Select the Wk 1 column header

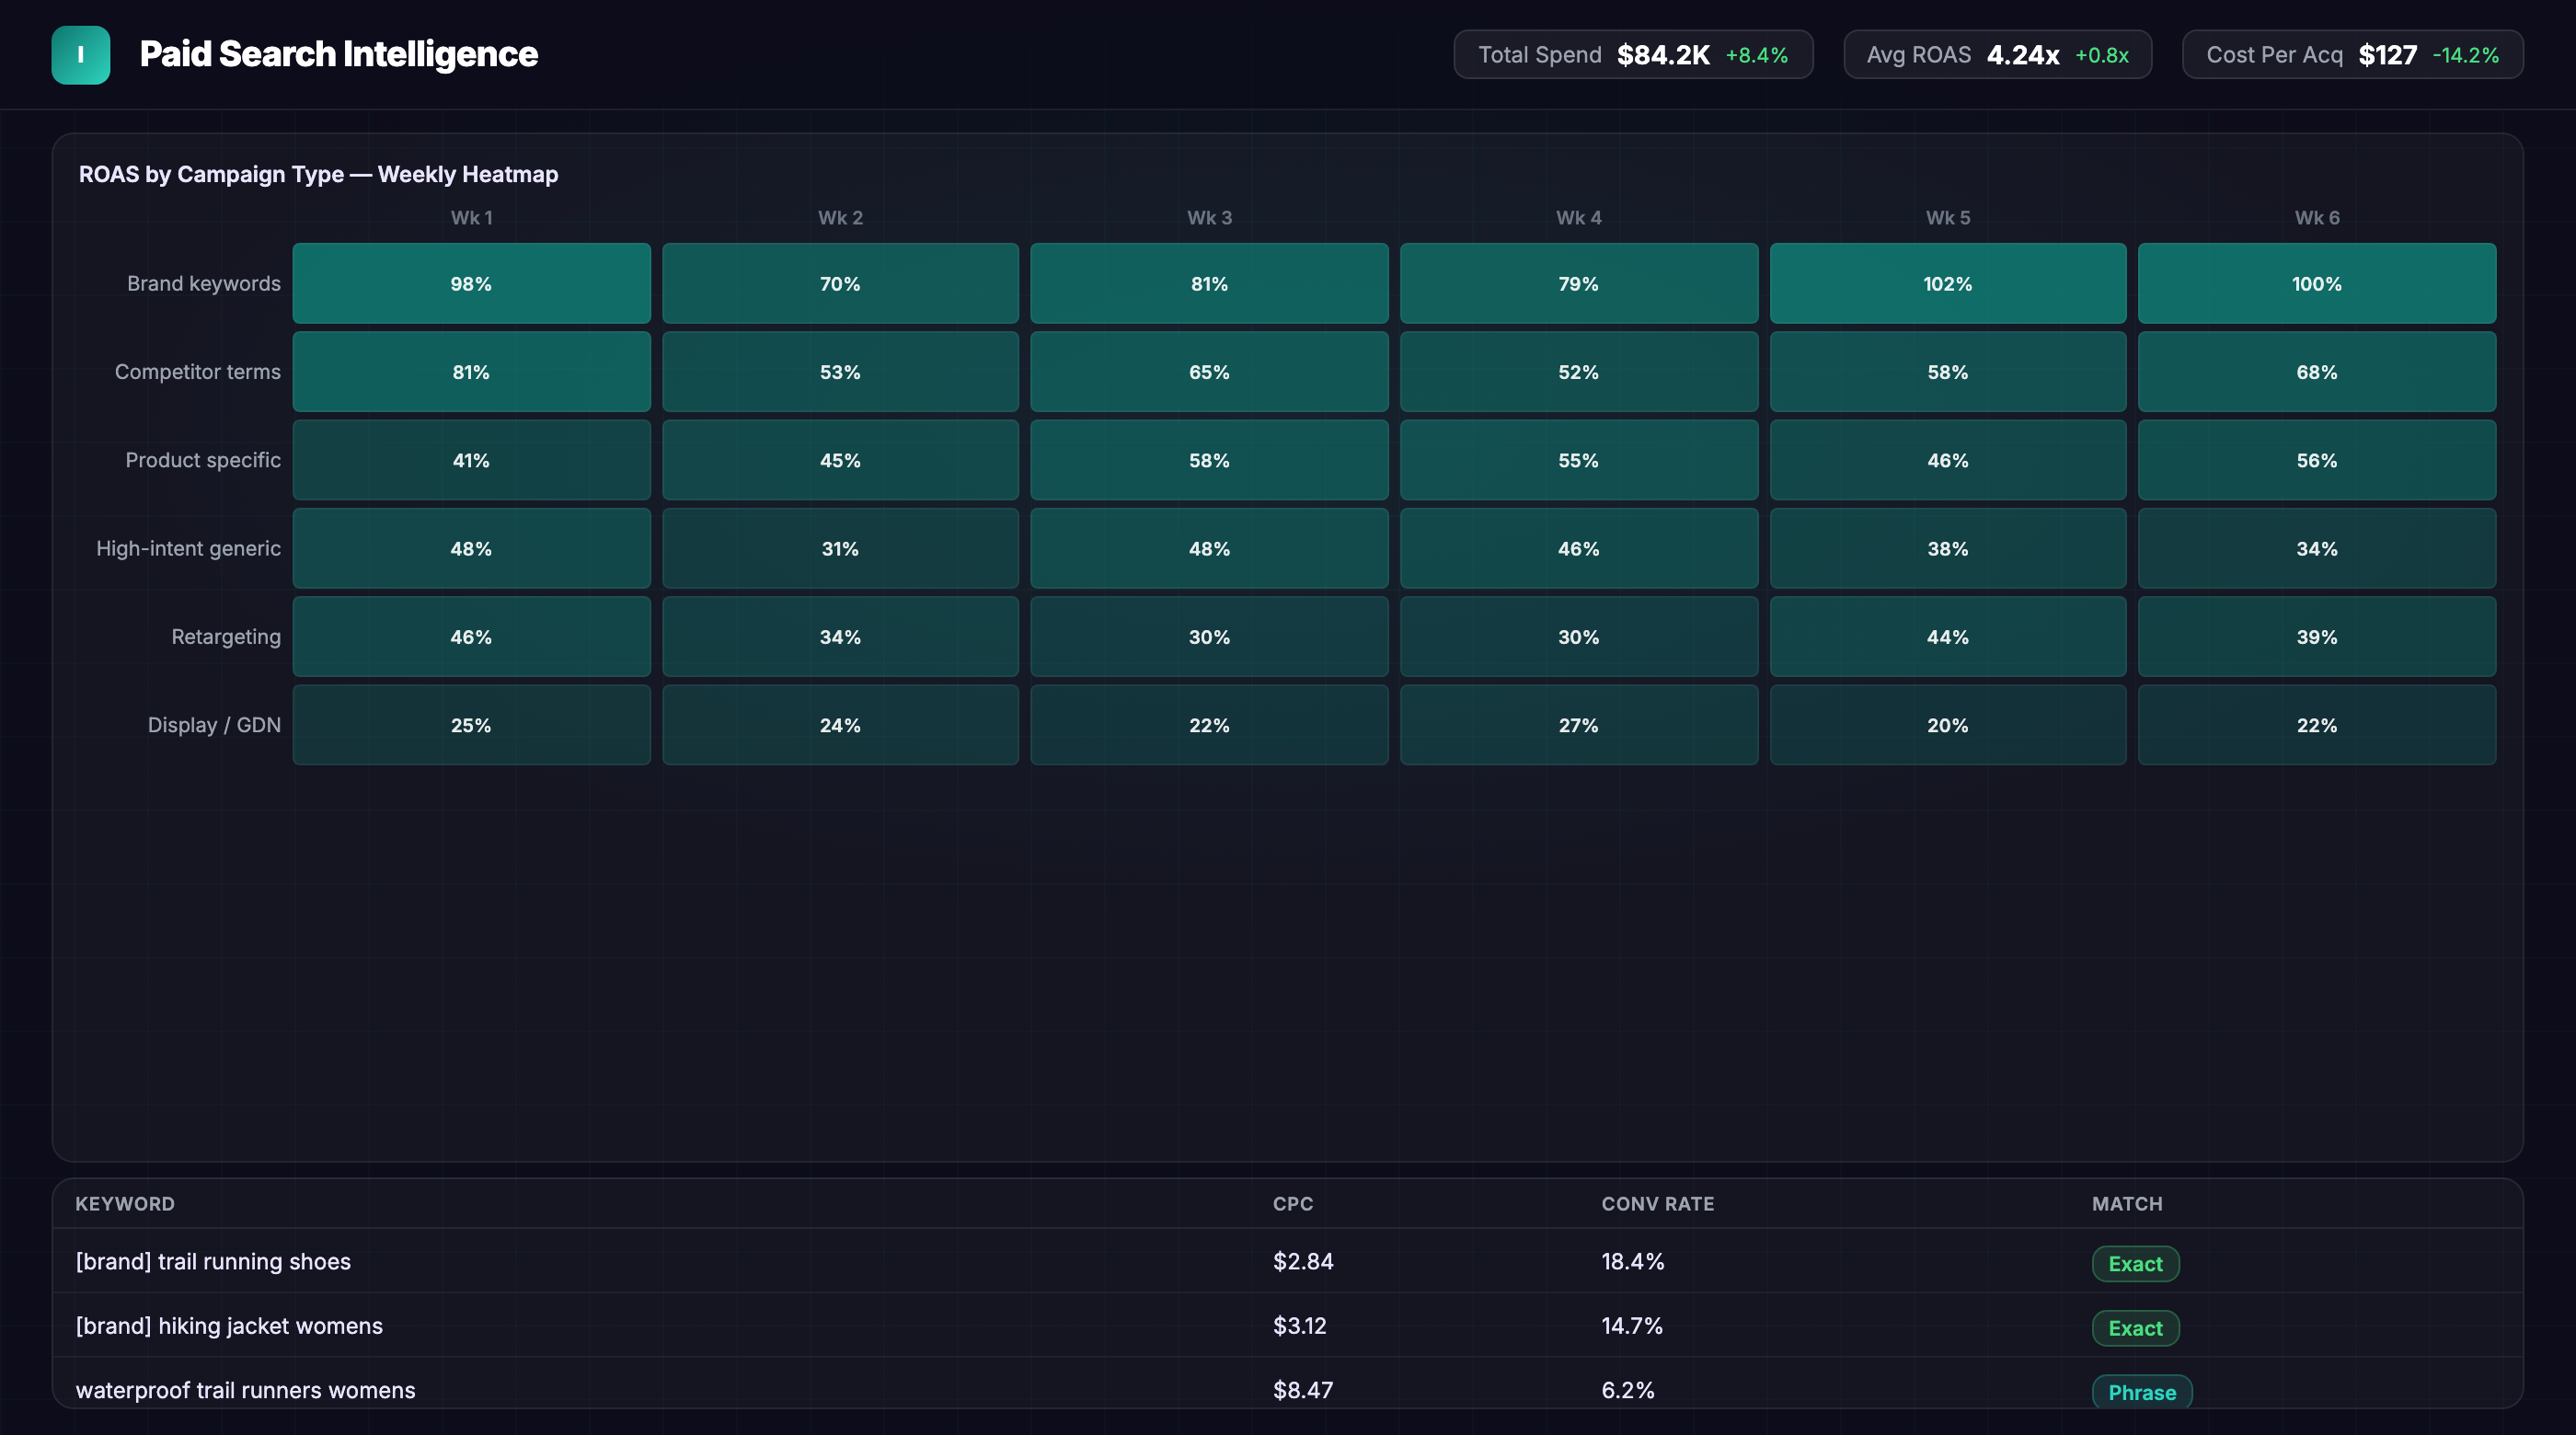(x=471, y=218)
